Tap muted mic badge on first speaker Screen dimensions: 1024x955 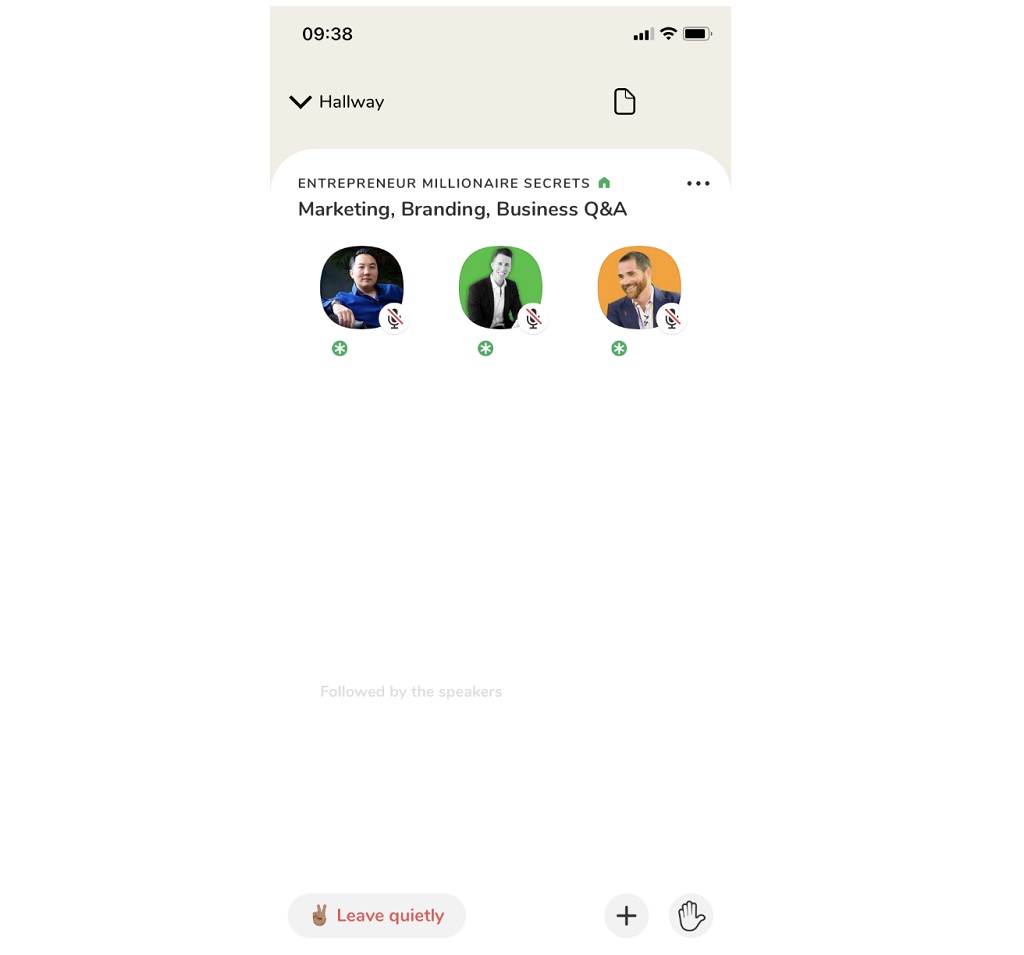point(394,319)
